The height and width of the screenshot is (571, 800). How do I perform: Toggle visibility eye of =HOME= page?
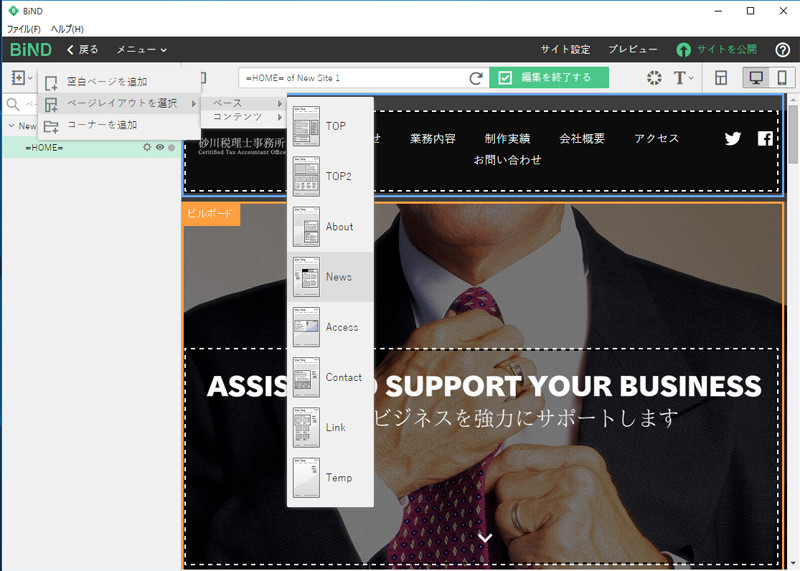click(160, 147)
